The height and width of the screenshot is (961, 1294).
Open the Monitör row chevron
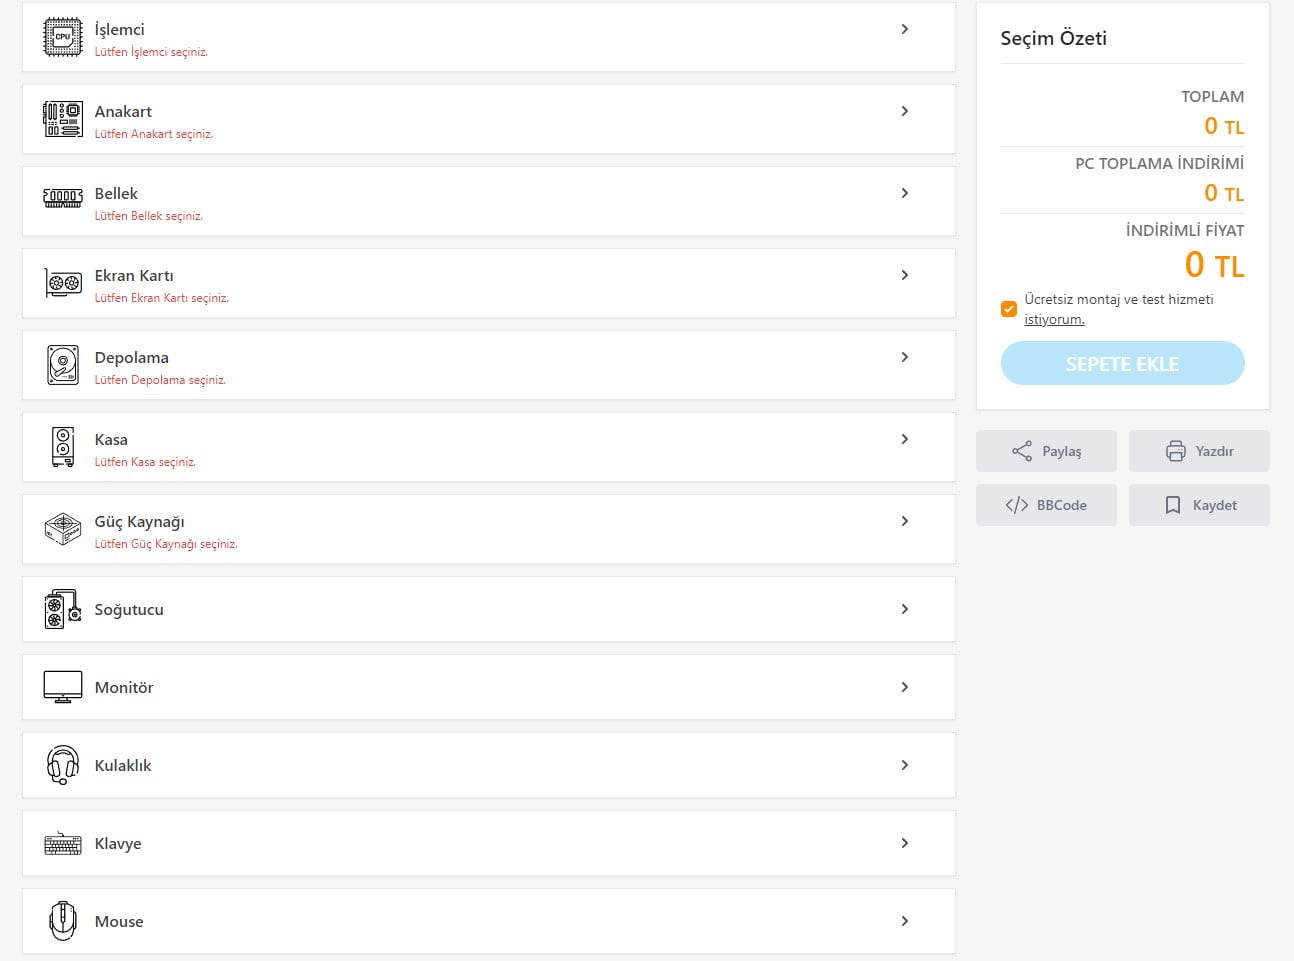[904, 687]
